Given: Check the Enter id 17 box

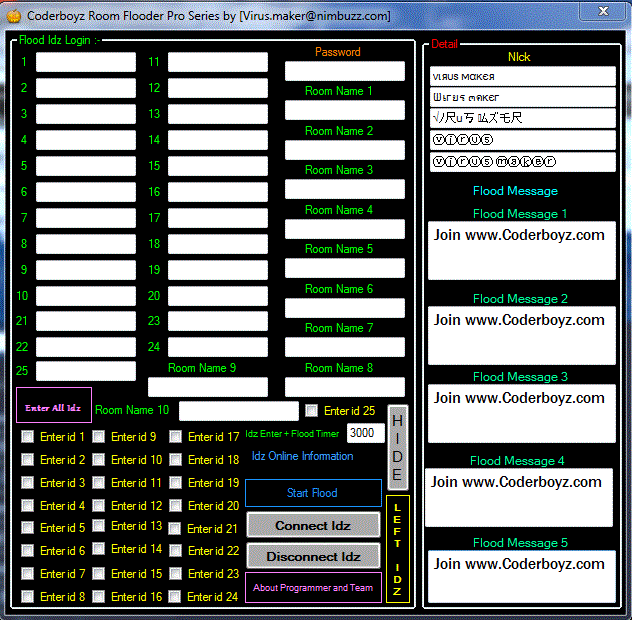Looking at the screenshot, I should coord(175,437).
